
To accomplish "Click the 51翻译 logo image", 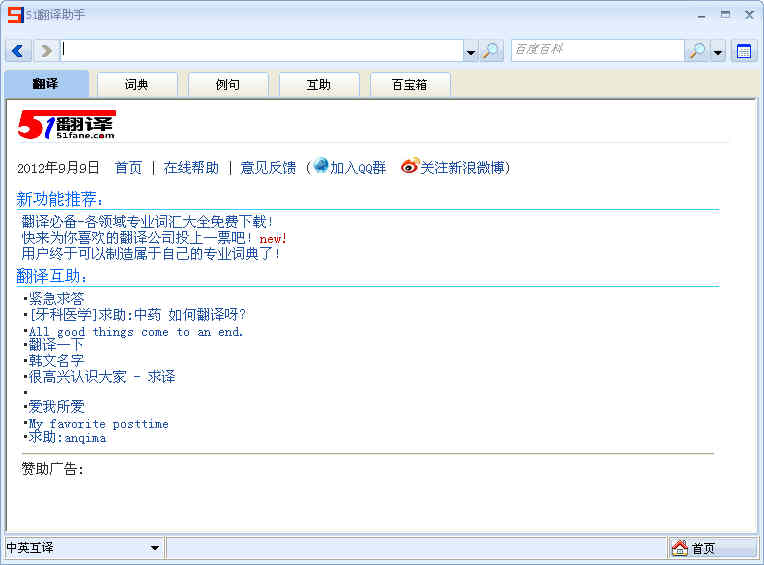I will 67,125.
